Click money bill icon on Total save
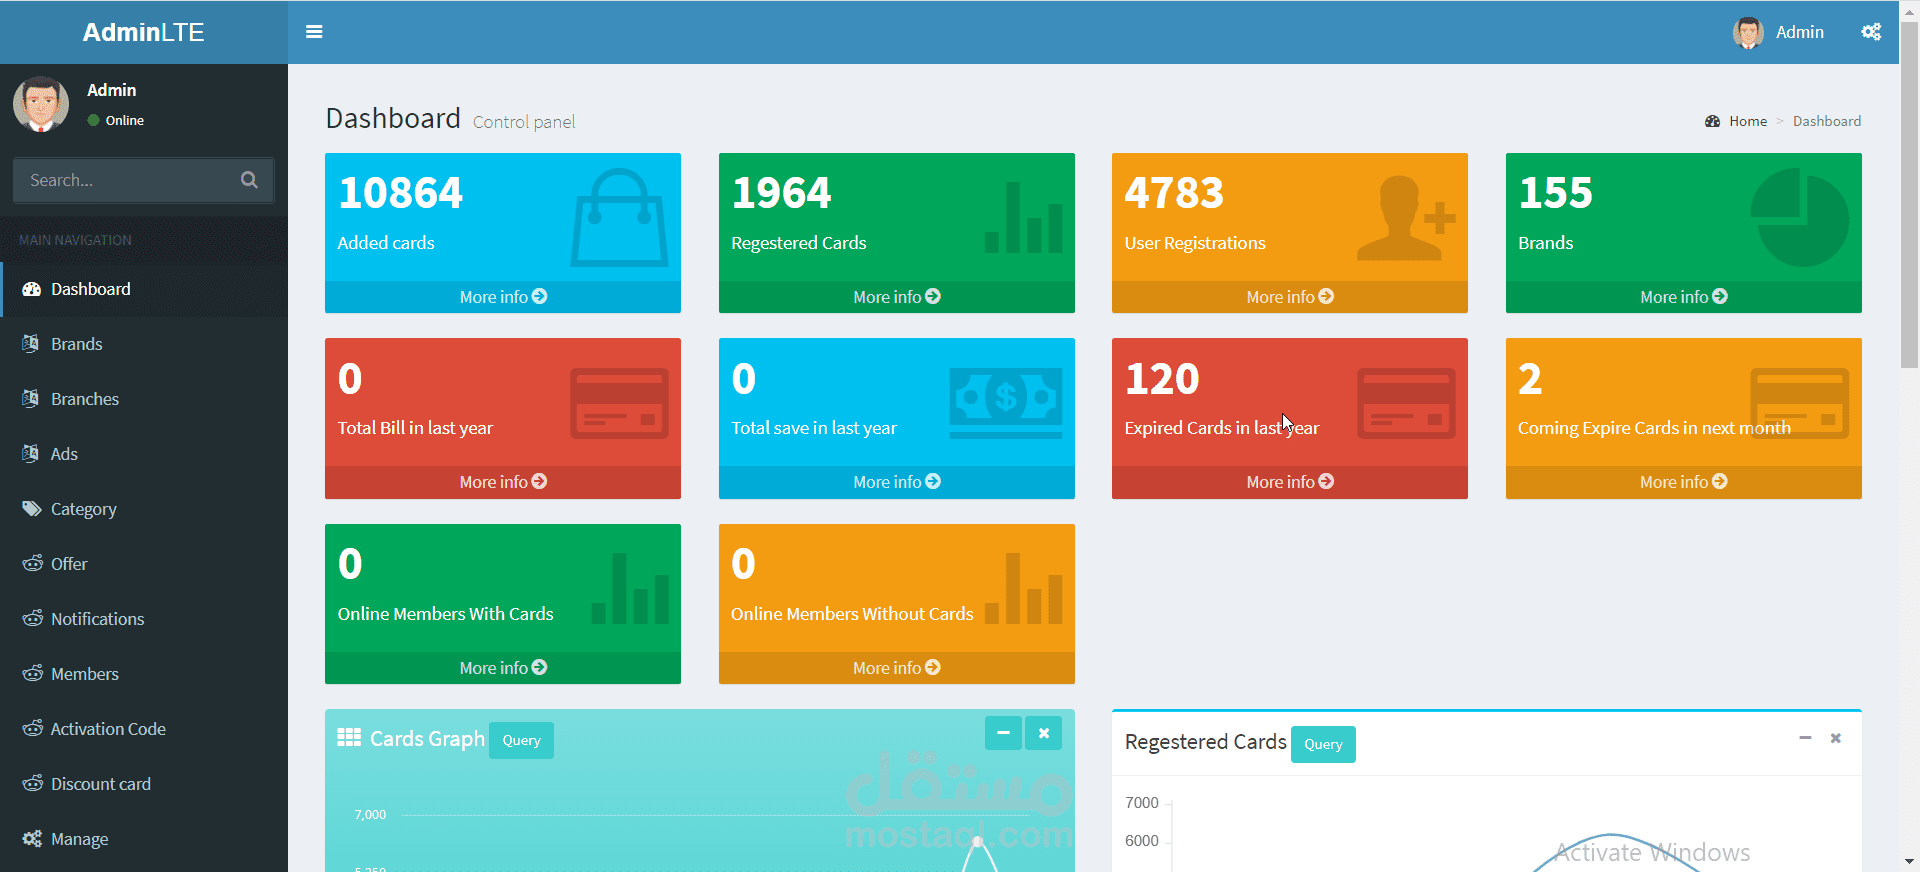 1006,403
